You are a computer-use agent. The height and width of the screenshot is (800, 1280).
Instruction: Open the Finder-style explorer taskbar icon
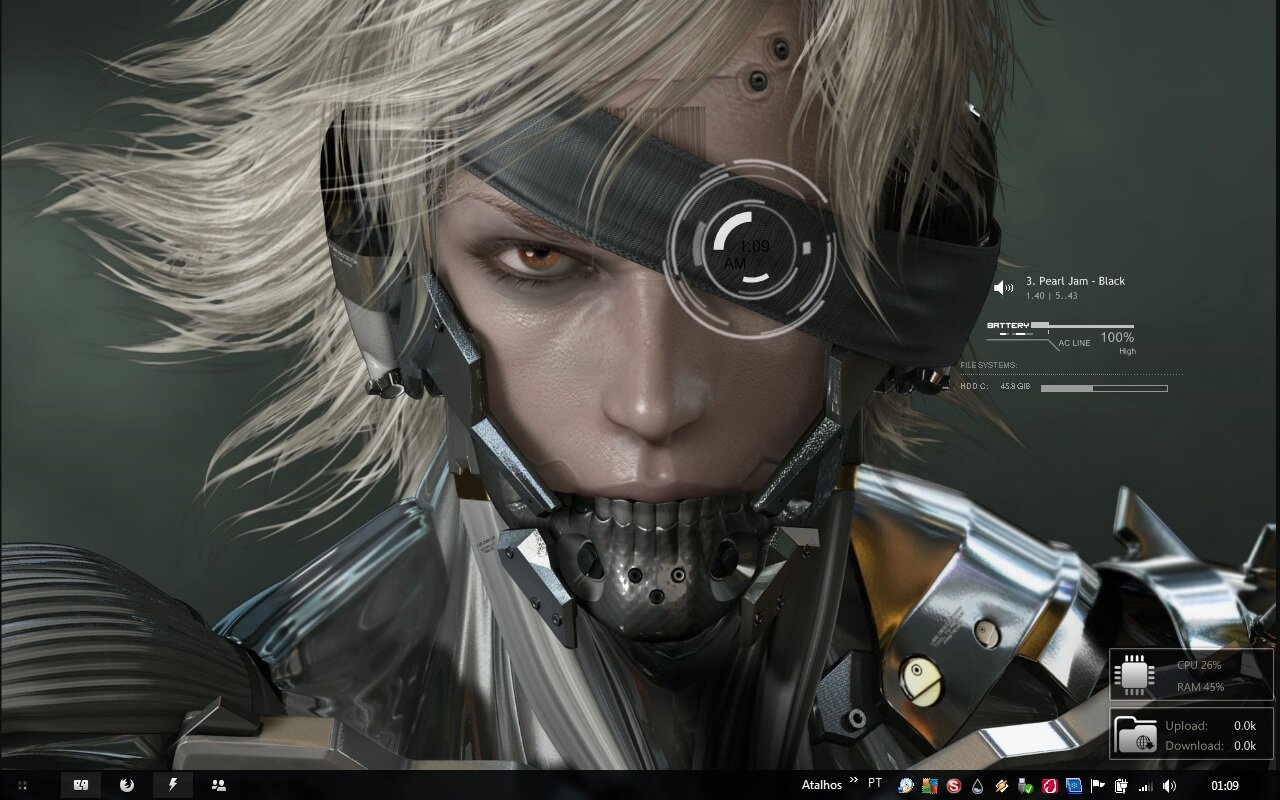click(x=81, y=785)
